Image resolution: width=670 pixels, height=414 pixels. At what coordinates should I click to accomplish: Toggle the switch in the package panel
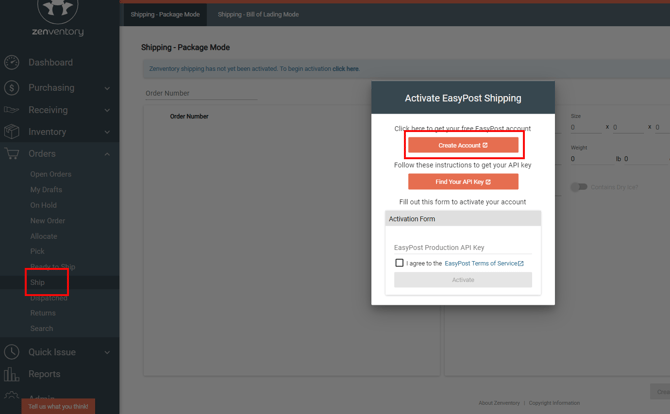578,187
